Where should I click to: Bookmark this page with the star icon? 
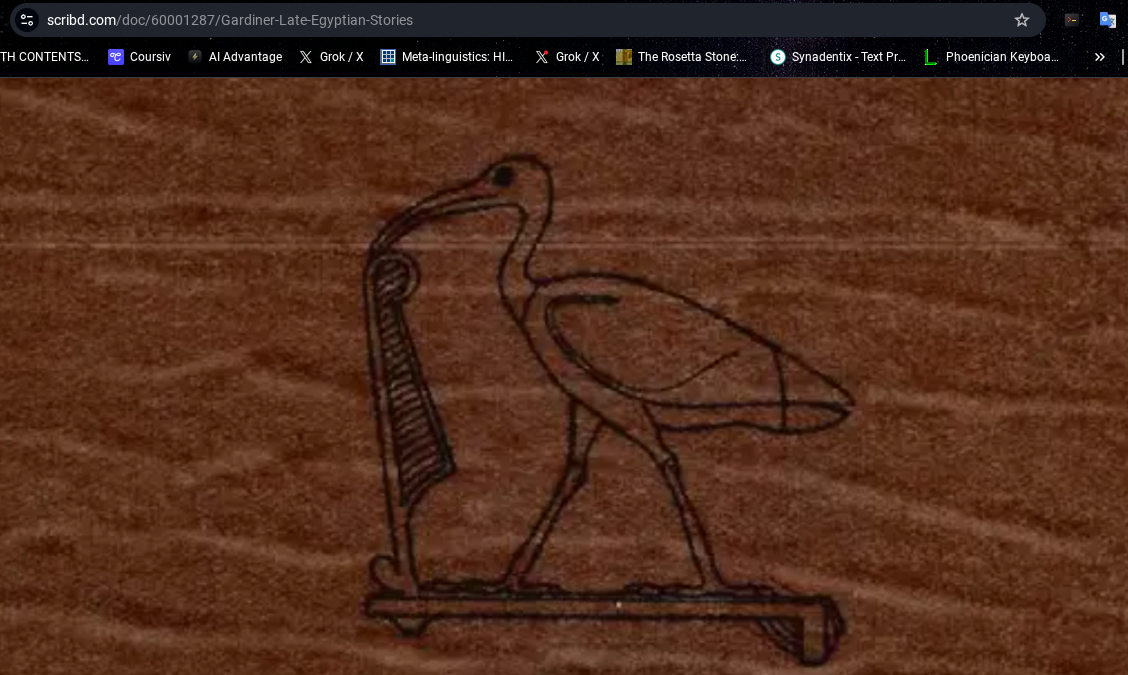(1021, 20)
